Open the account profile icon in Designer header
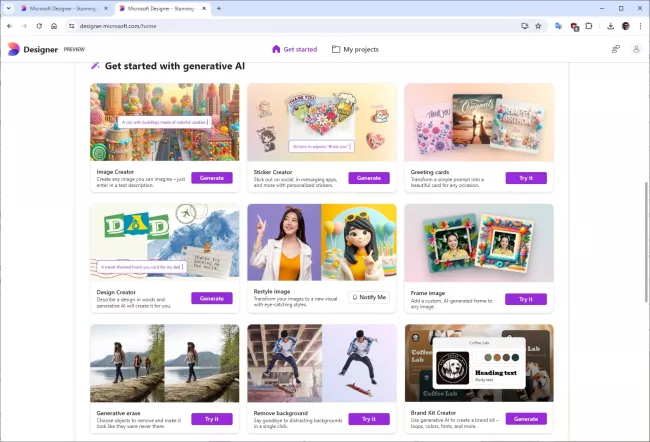The image size is (650, 442). coord(636,48)
